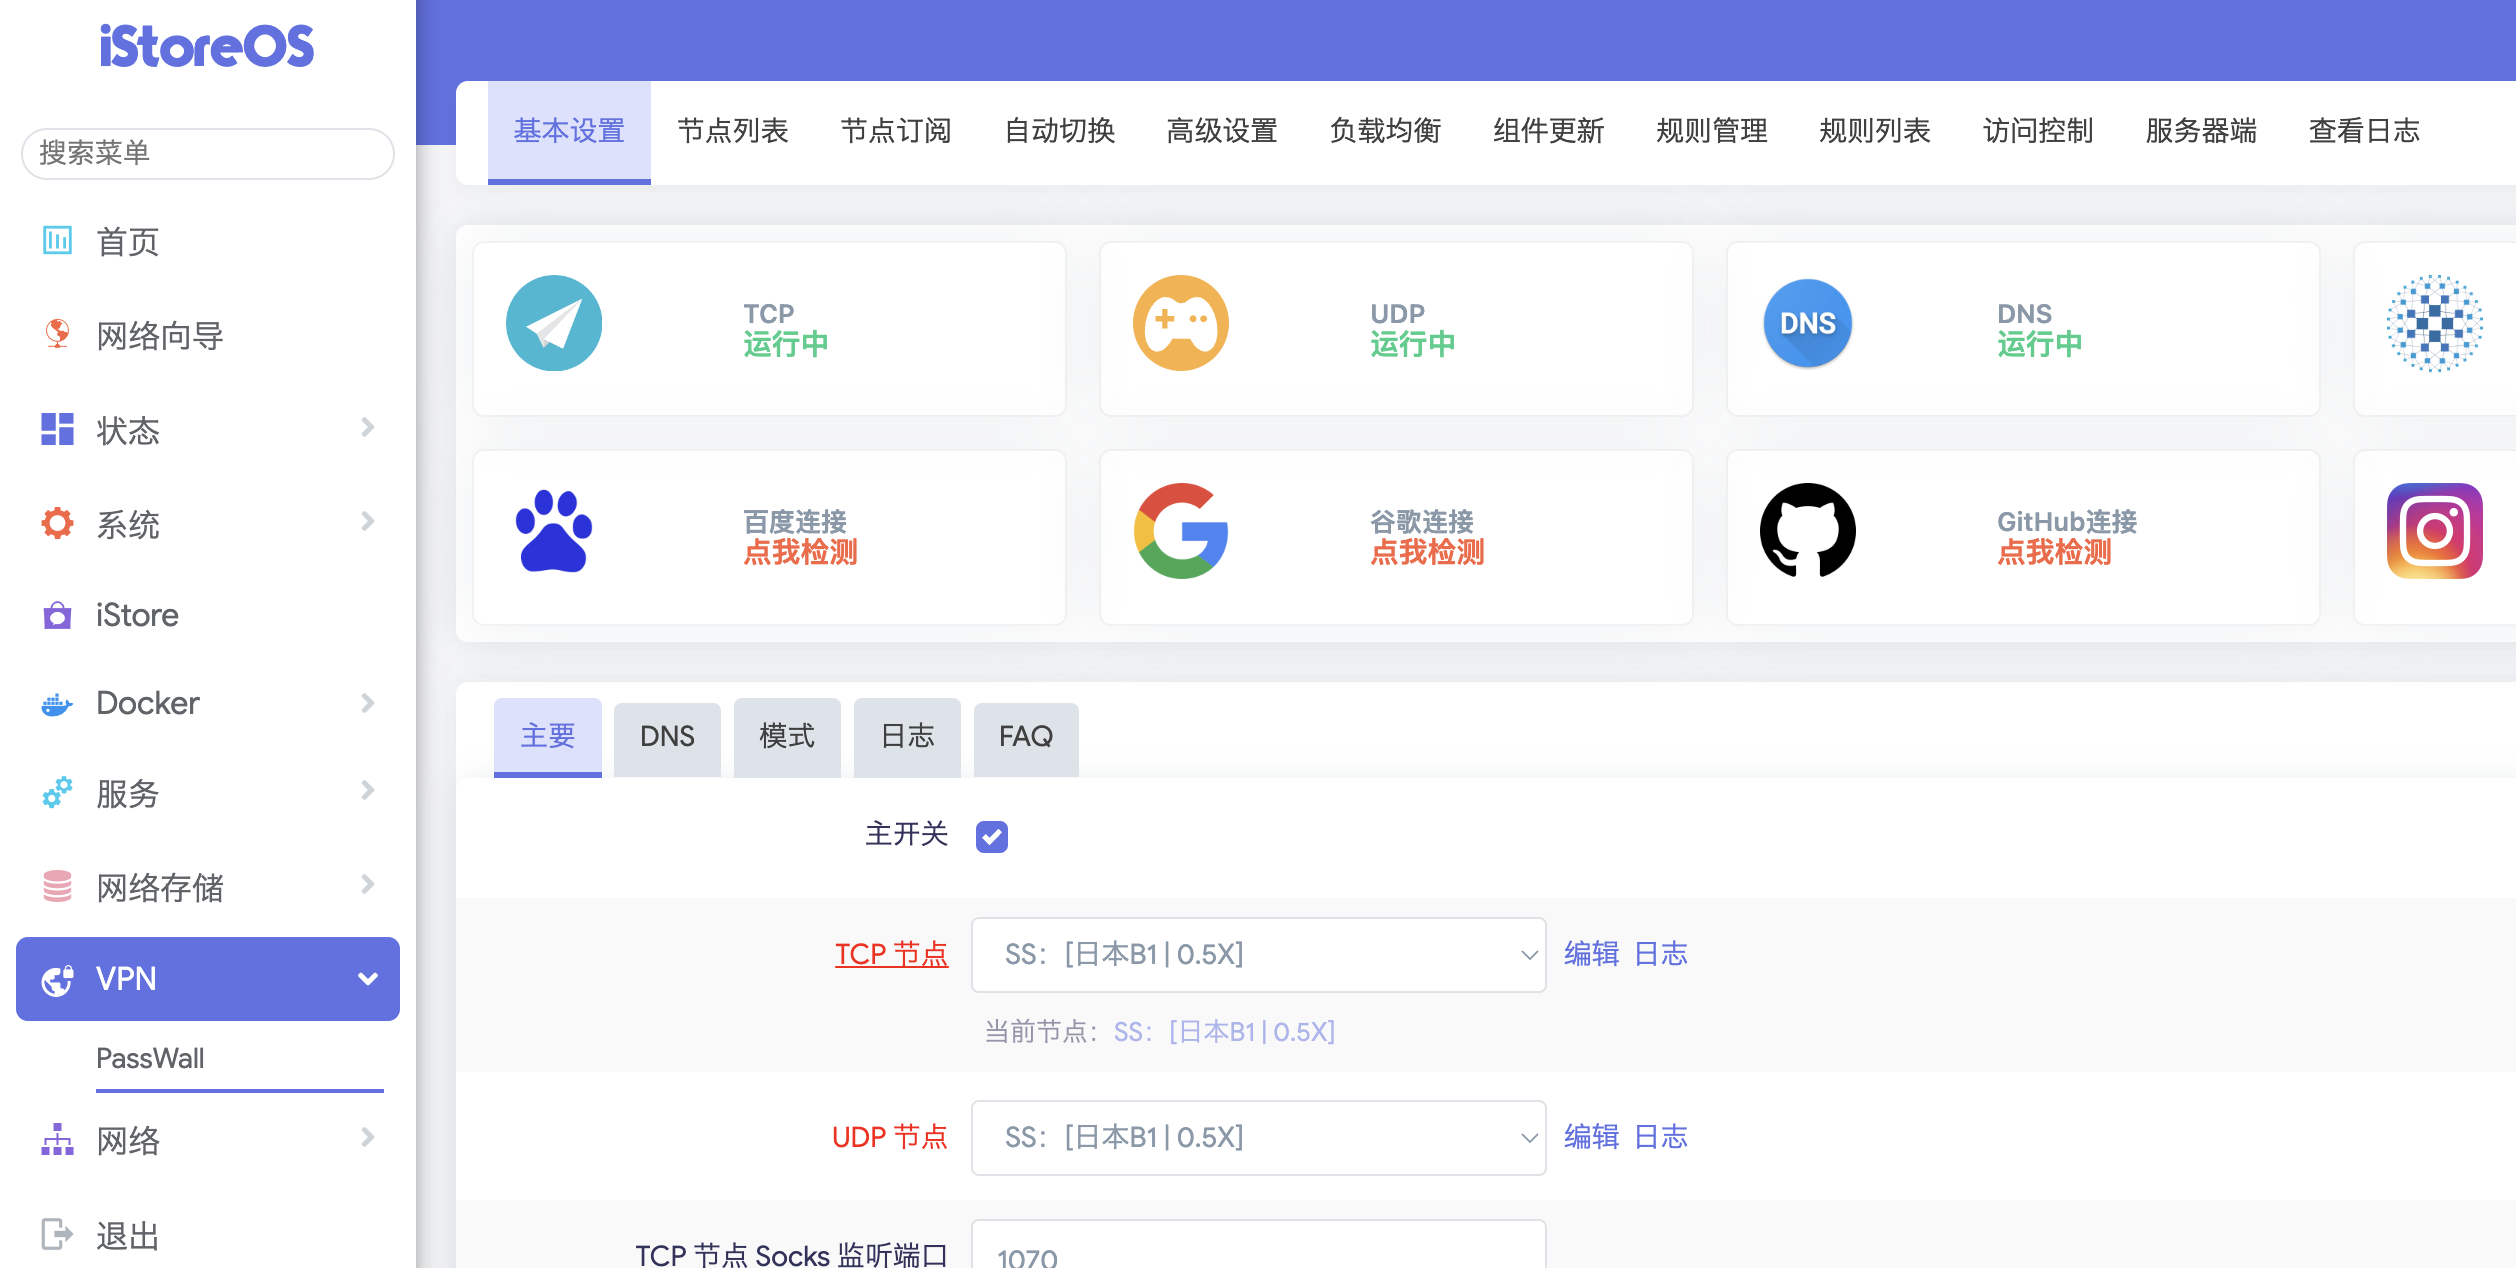Image resolution: width=2516 pixels, height=1268 pixels.
Task: Open the 查看日志 tab
Action: coord(2364,131)
